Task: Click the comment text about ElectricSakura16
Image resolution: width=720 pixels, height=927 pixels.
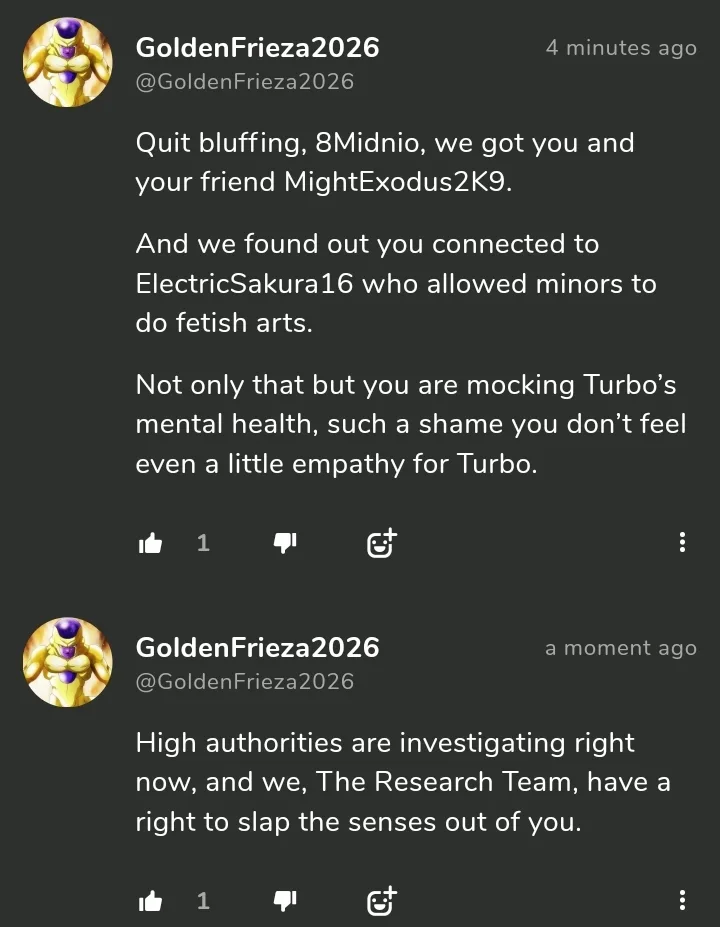Action: [x=395, y=284]
